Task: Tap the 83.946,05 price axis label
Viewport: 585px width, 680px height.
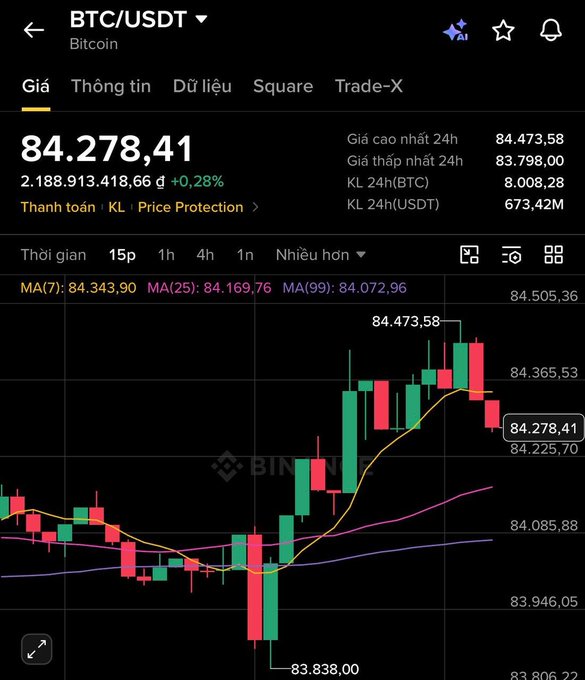Action: pos(544,602)
